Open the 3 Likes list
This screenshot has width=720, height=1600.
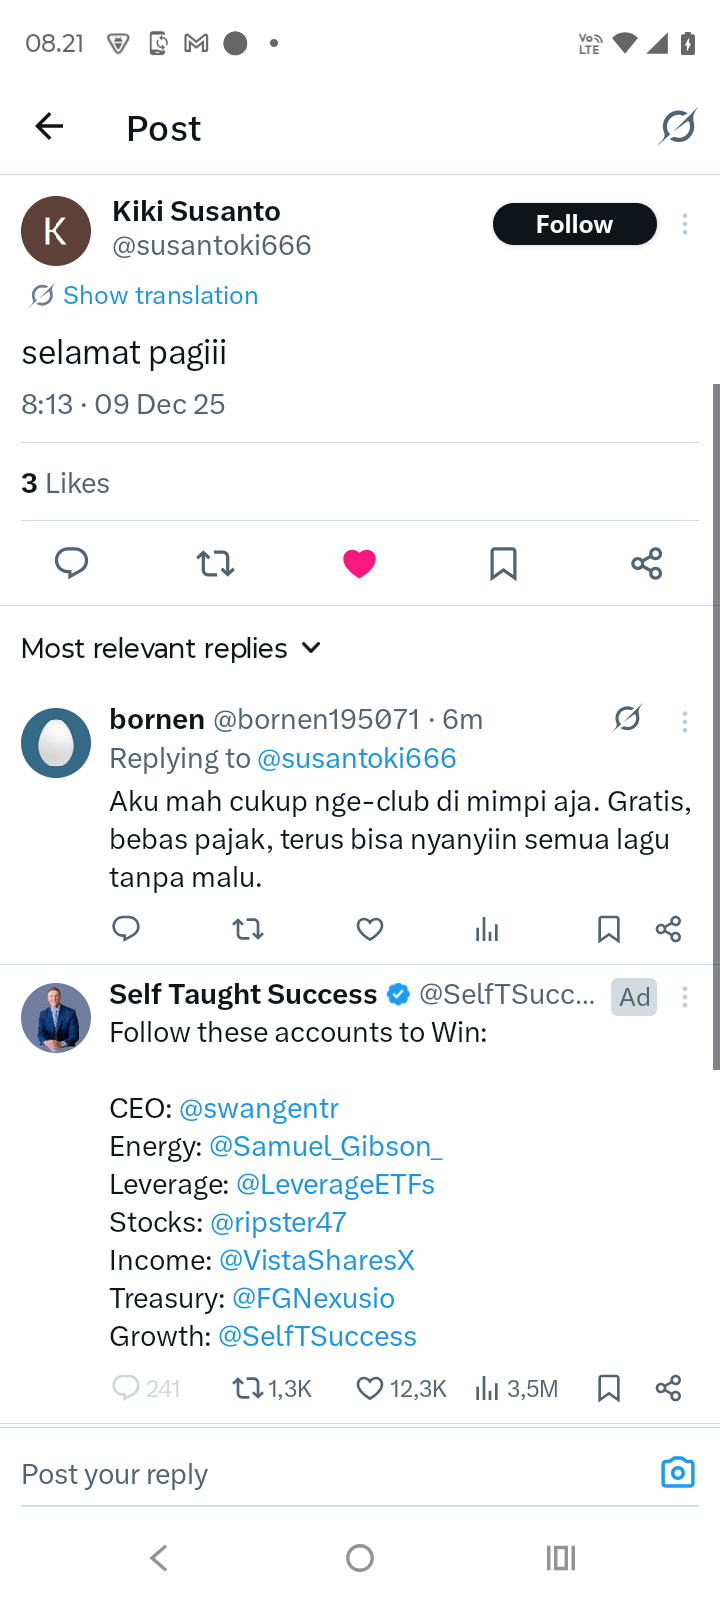pyautogui.click(x=66, y=483)
